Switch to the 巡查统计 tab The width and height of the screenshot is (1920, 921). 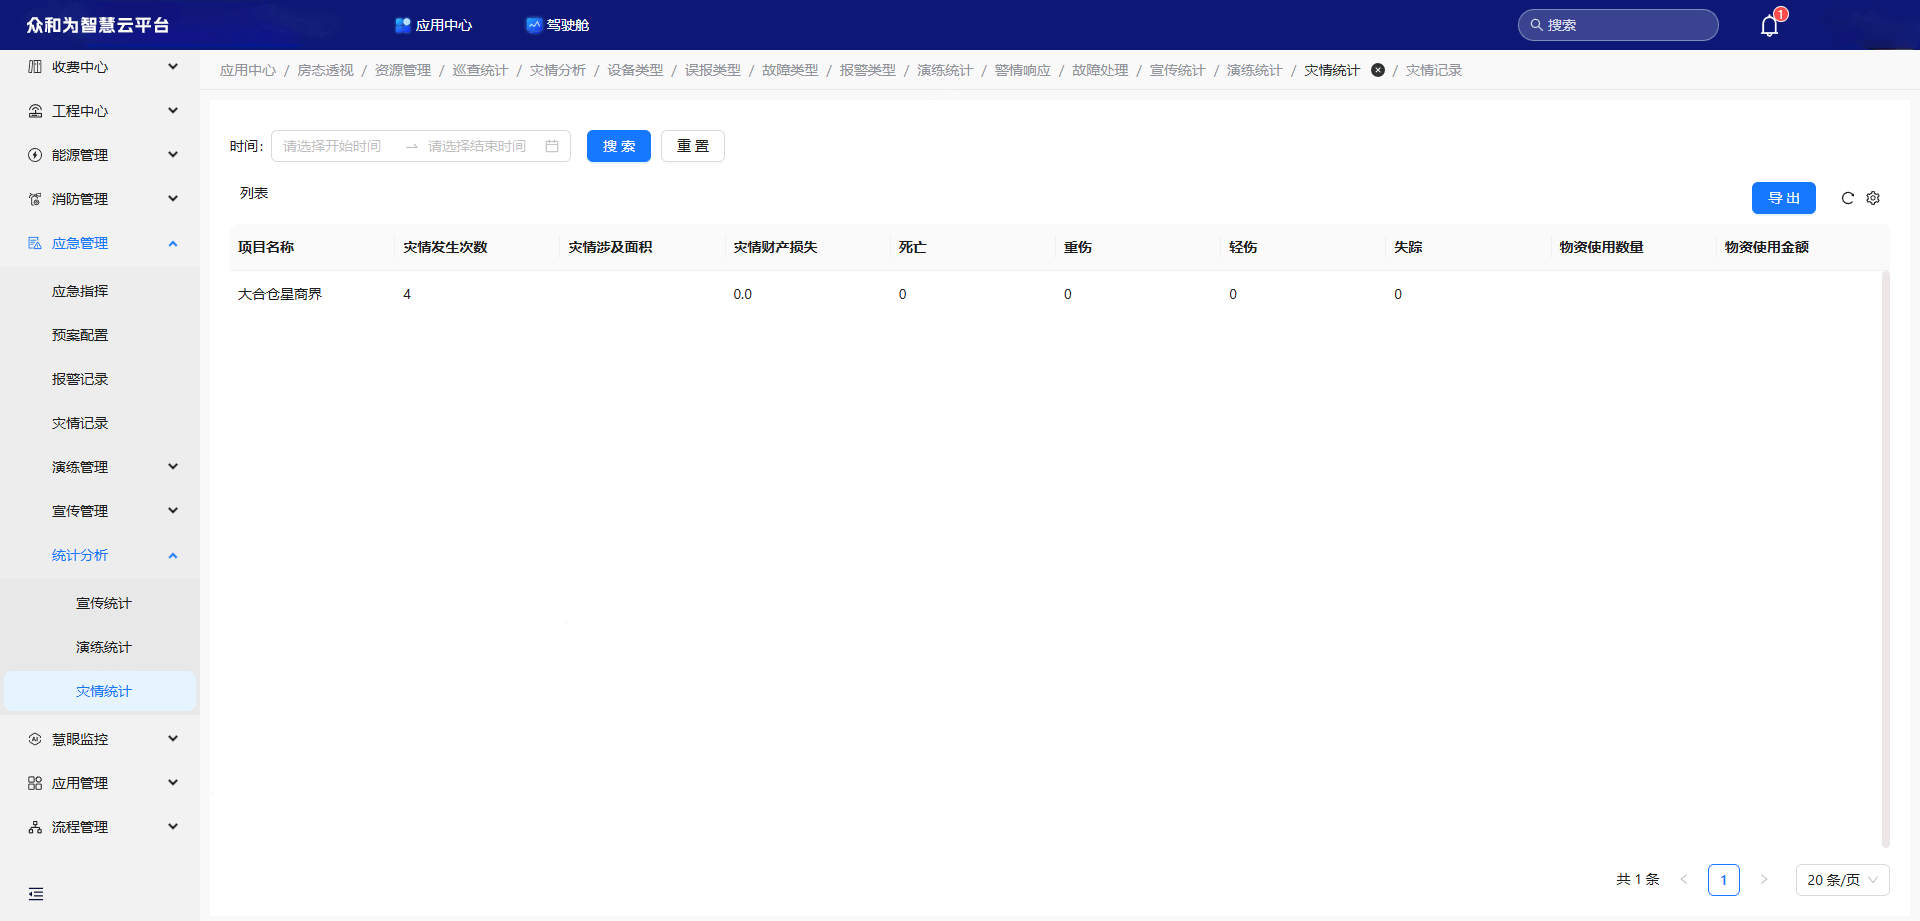pyautogui.click(x=480, y=70)
